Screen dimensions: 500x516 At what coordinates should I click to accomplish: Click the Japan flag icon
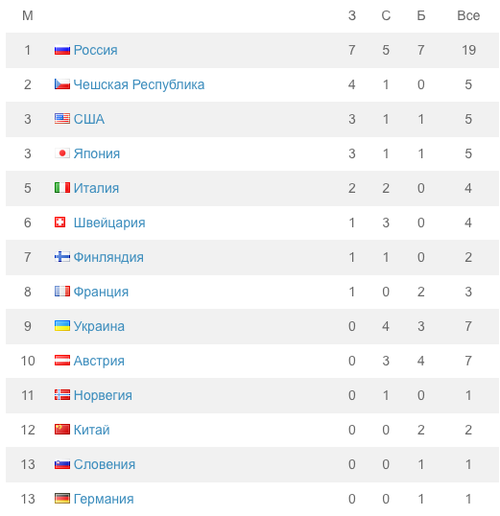click(x=62, y=153)
